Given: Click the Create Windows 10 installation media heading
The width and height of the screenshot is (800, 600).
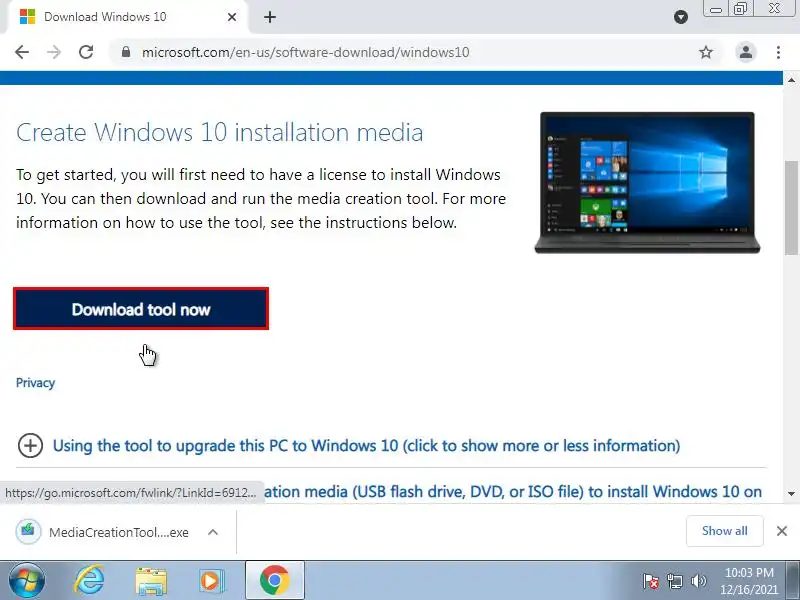Looking at the screenshot, I should pos(219,133).
